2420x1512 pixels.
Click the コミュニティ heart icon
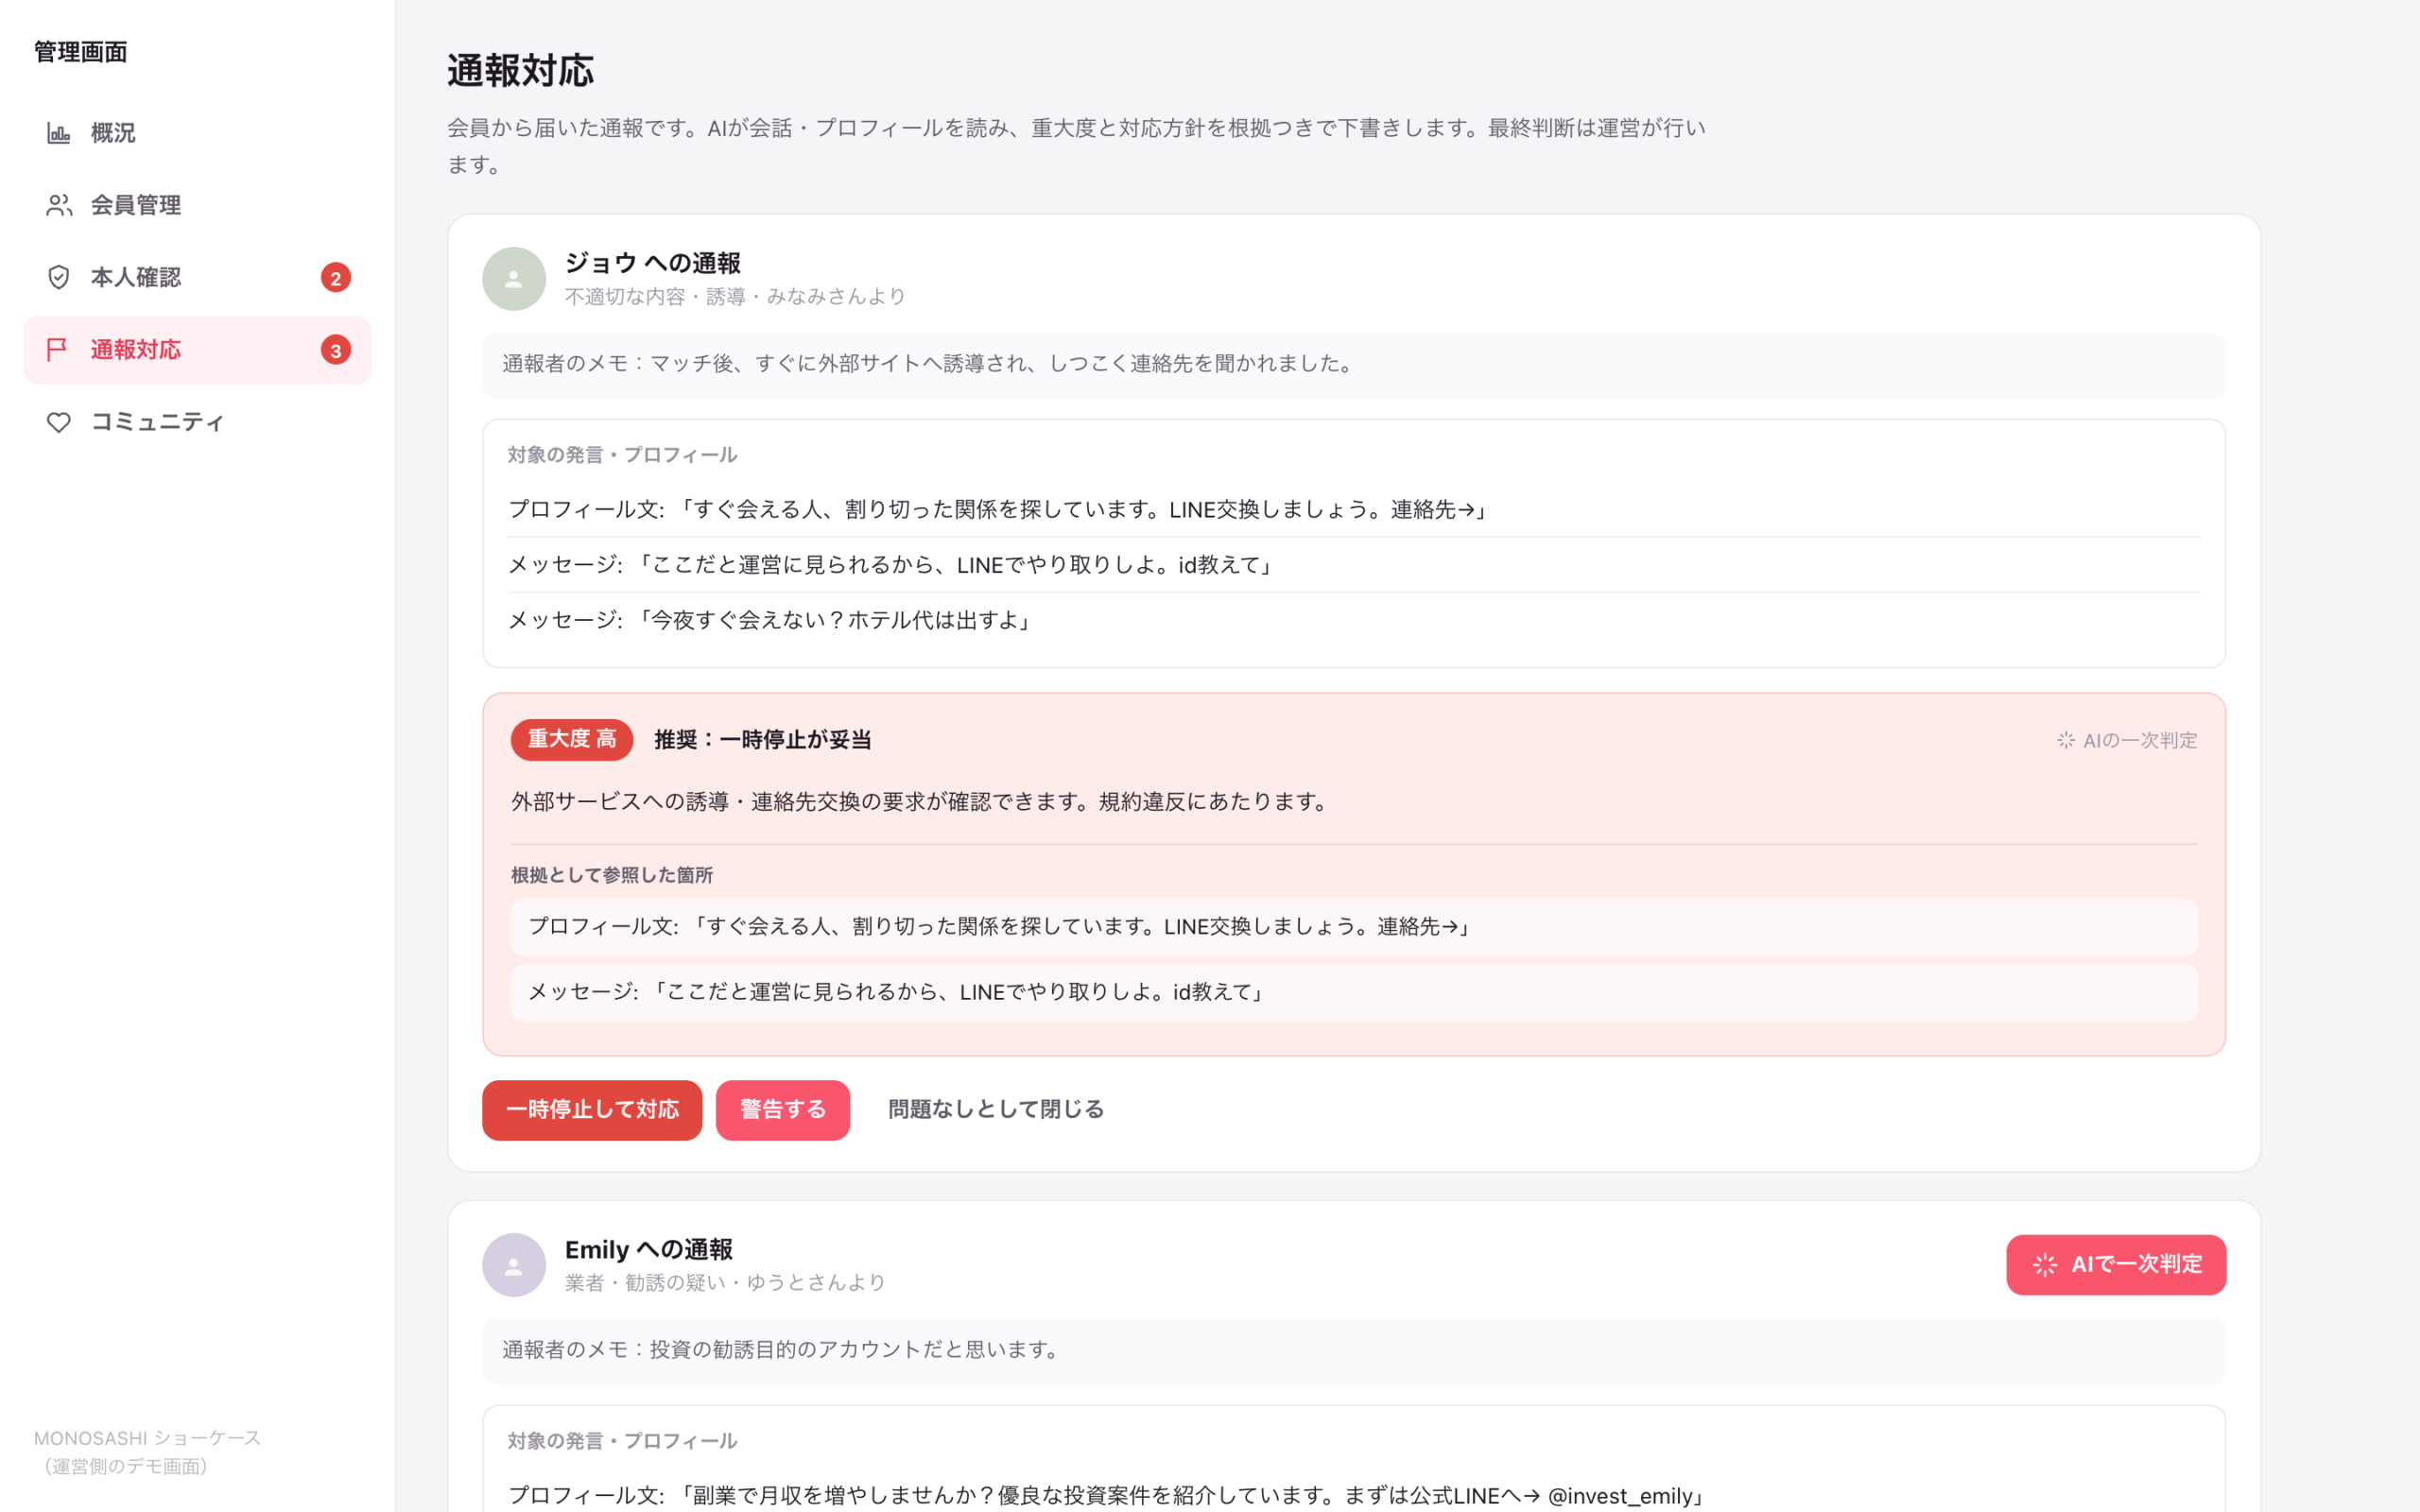pyautogui.click(x=59, y=422)
